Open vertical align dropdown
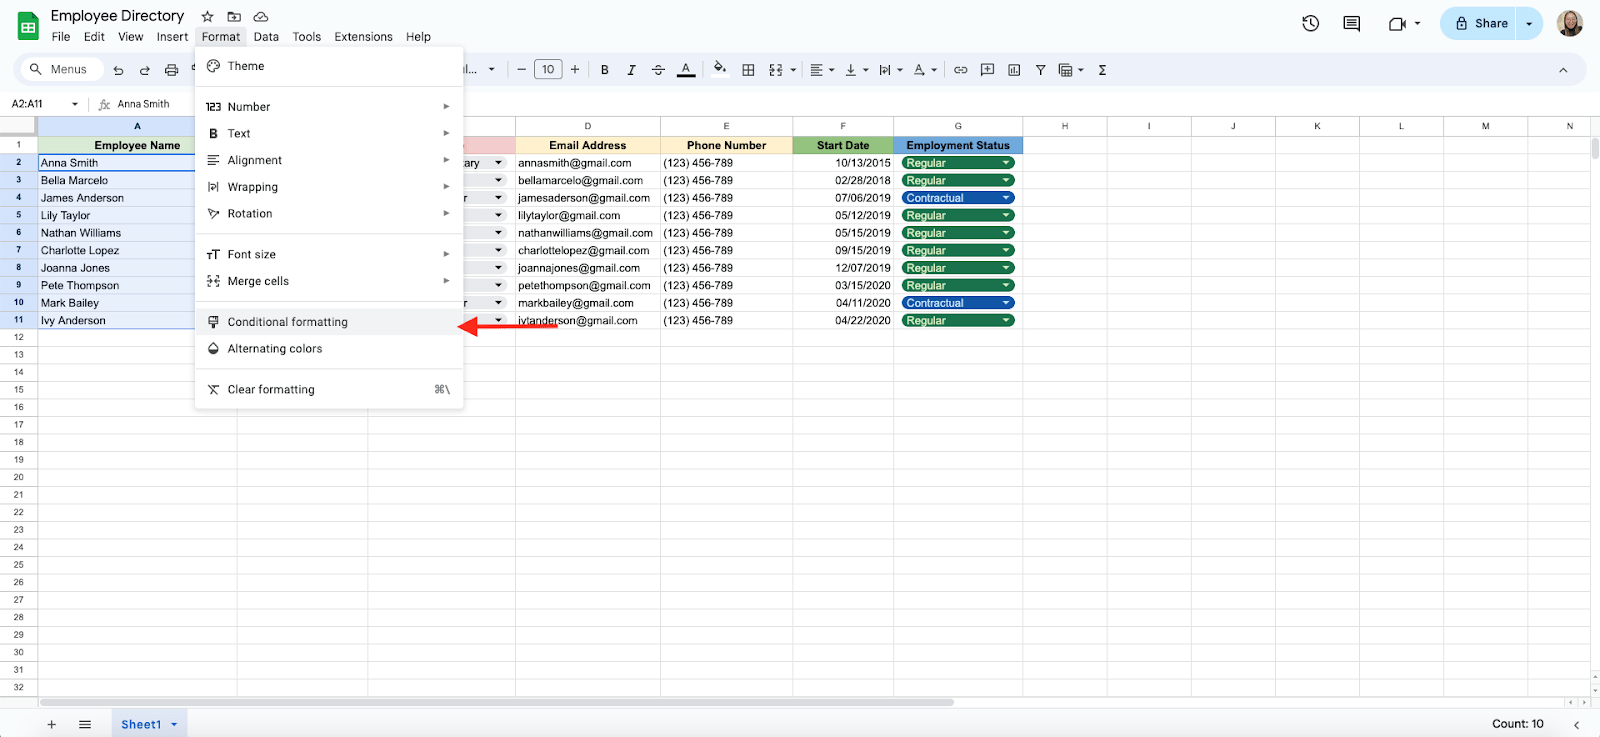The image size is (1600, 737). [857, 70]
